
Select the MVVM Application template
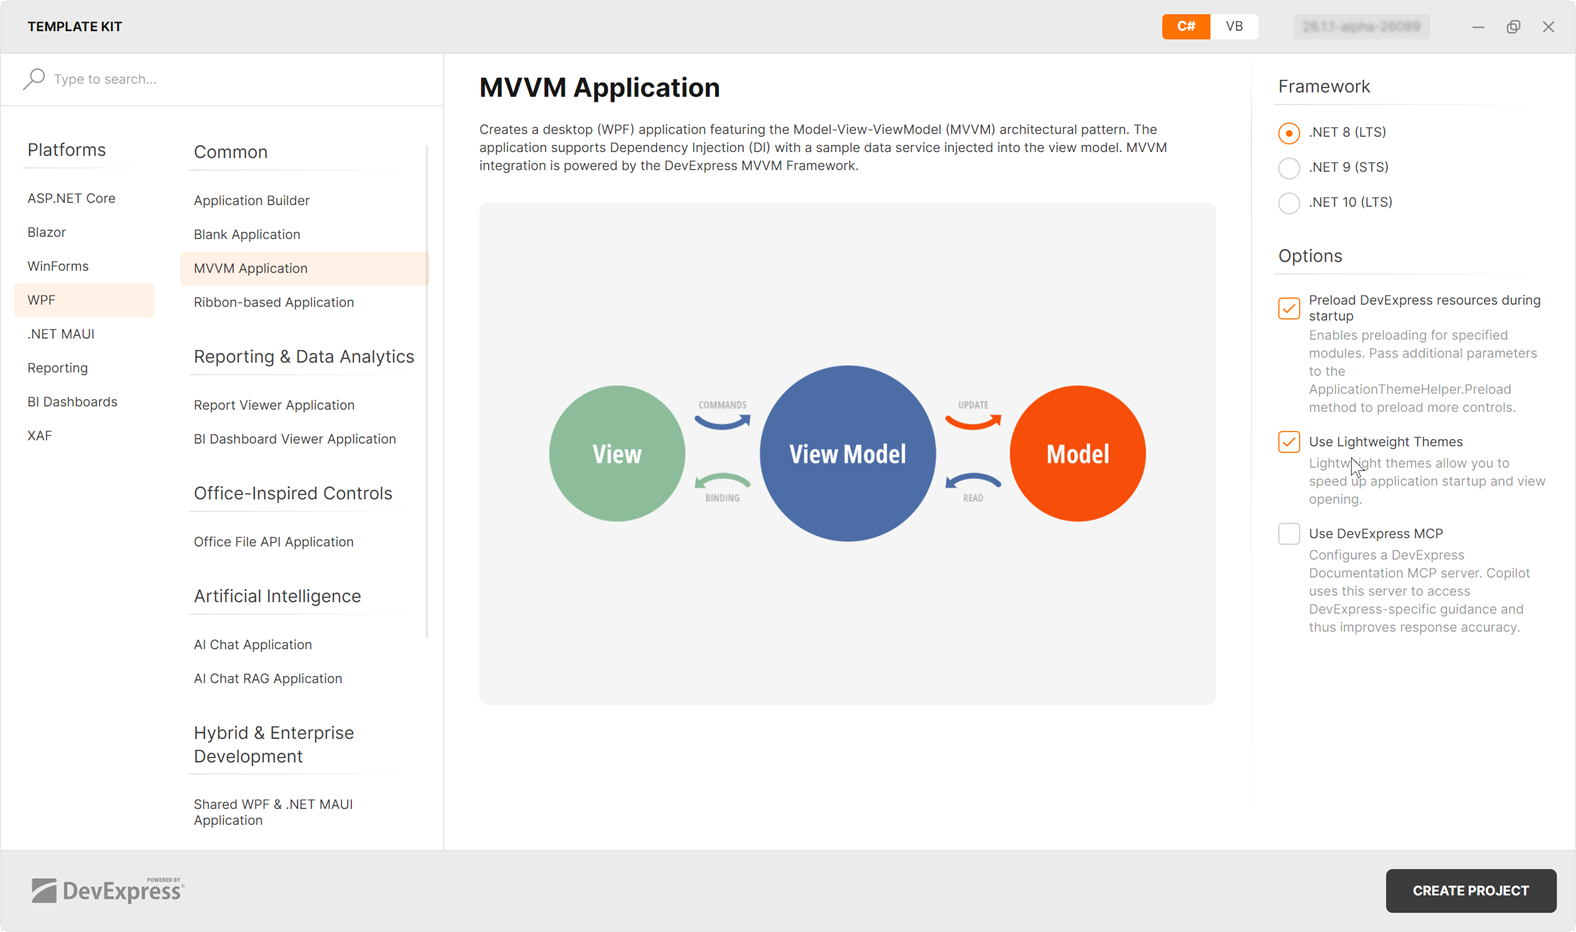[304, 268]
